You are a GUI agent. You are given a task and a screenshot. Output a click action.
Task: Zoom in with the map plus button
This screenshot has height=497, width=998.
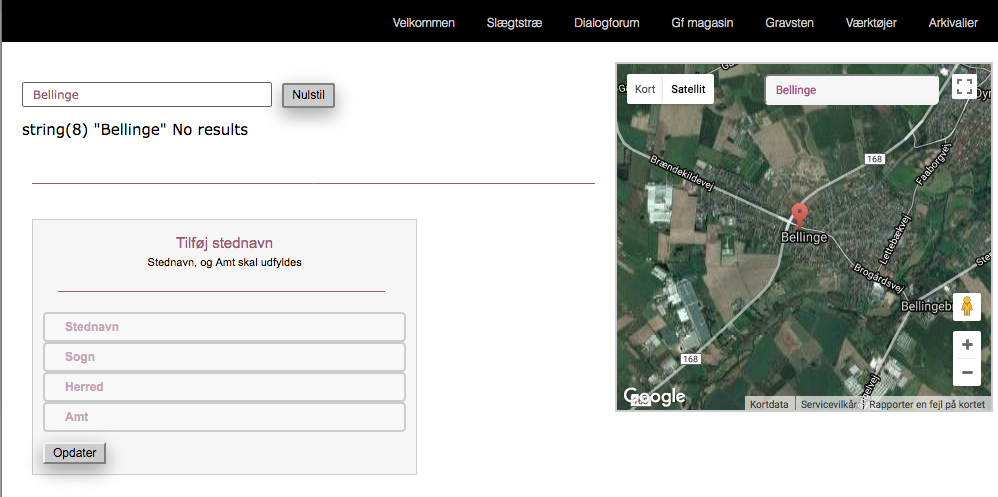point(966,344)
